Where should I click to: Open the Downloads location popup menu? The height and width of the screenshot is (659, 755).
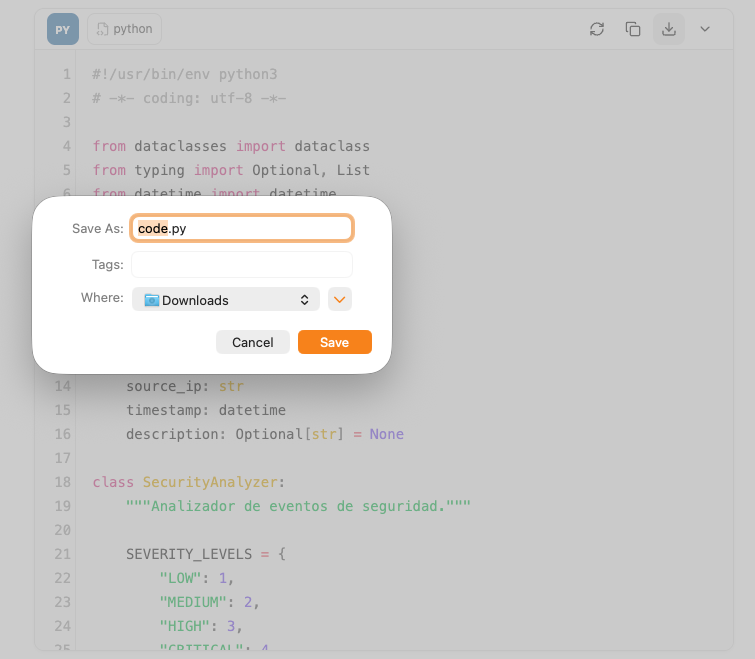click(226, 299)
